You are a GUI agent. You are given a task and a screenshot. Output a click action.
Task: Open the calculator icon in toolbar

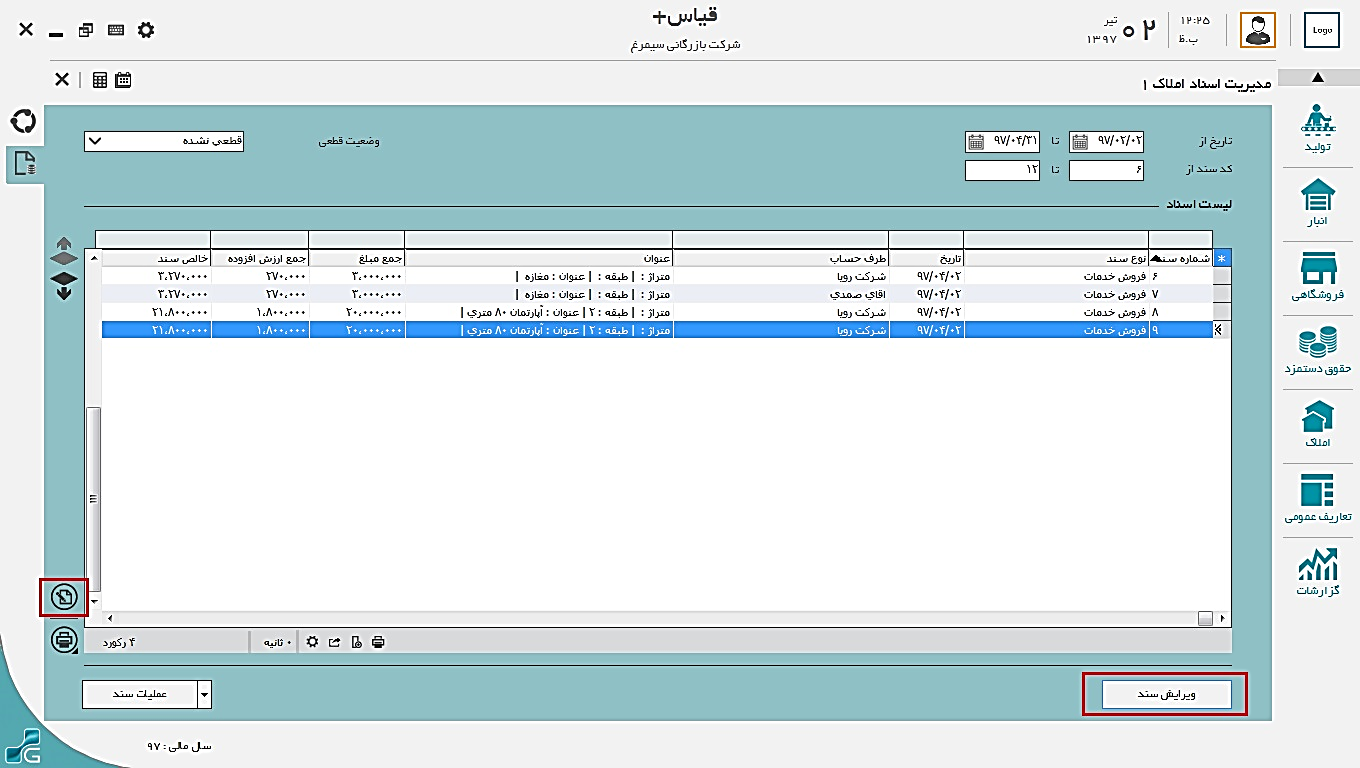(100, 80)
